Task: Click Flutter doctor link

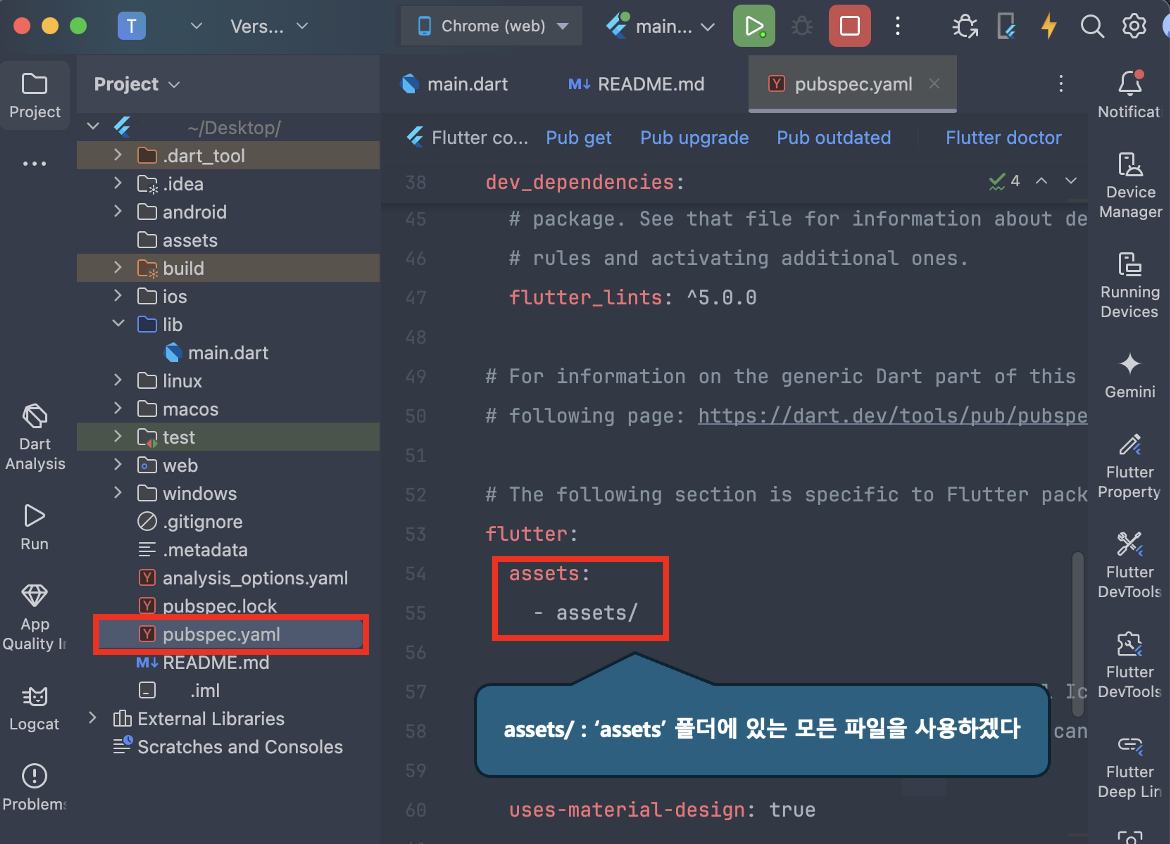Action: pyautogui.click(x=1003, y=138)
